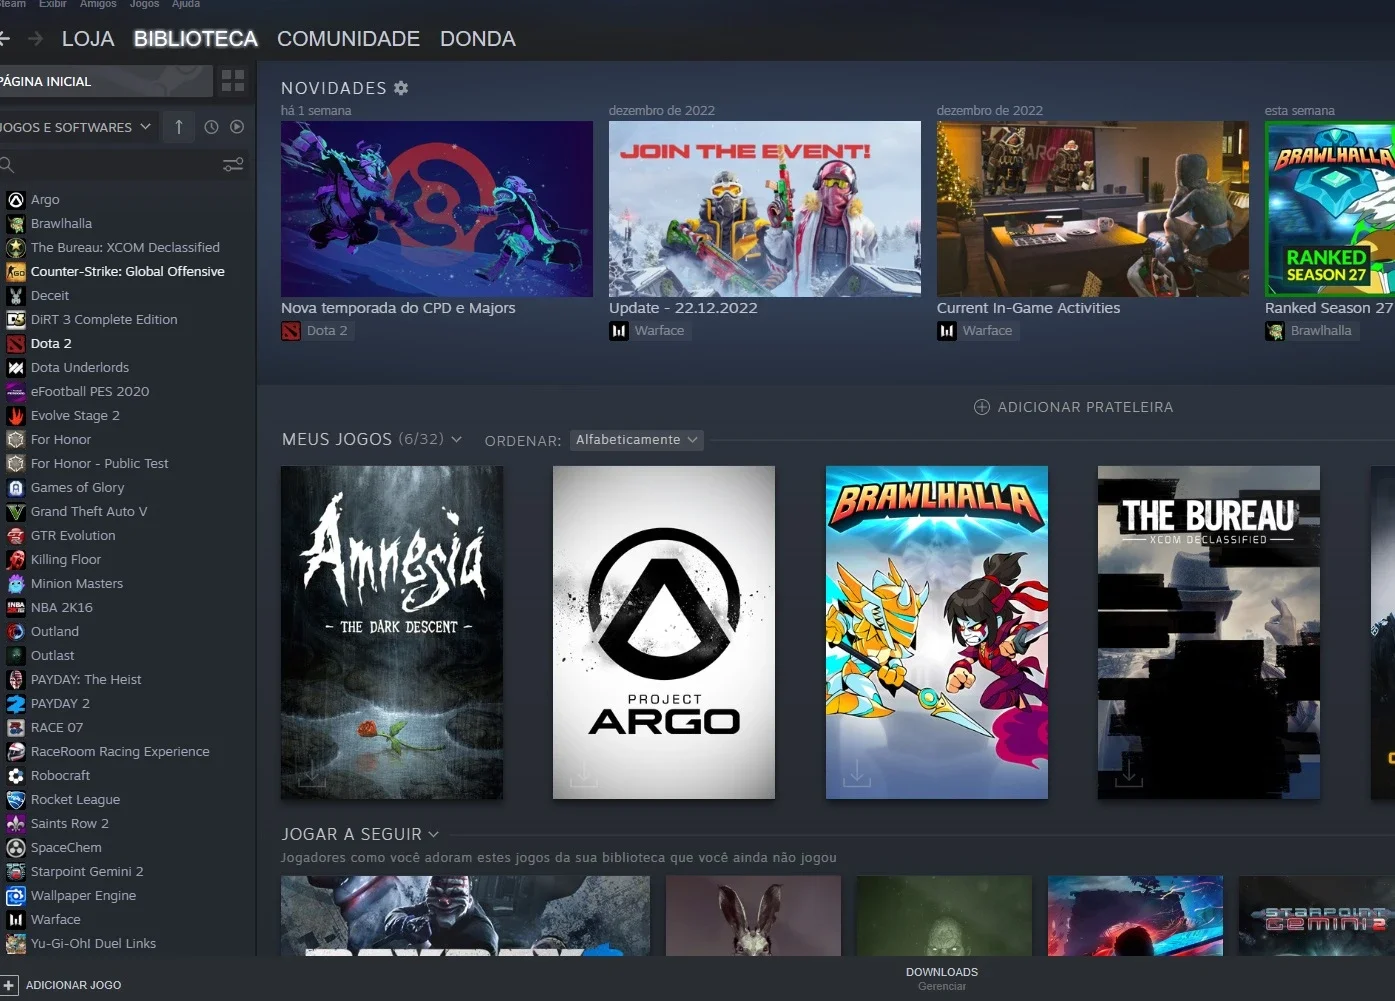
Task: Open the Biblioteca tab
Action: 196,39
